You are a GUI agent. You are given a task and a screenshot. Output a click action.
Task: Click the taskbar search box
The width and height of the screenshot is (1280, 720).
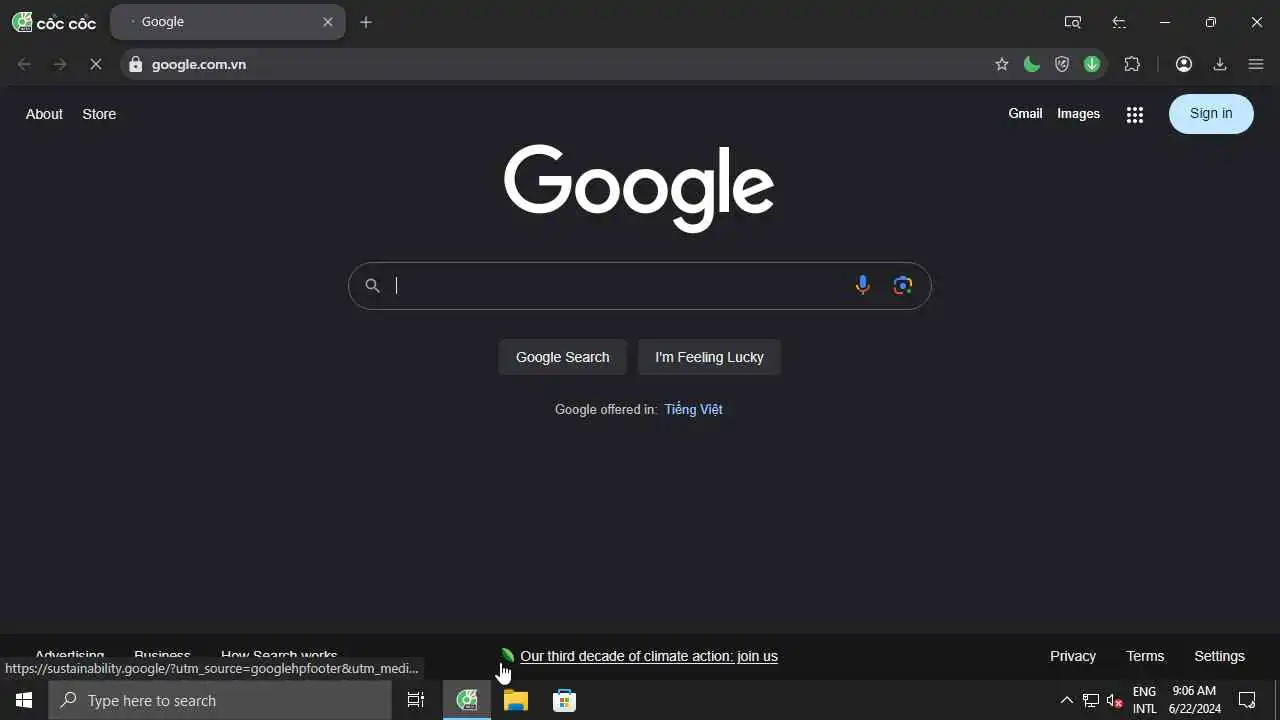220,700
